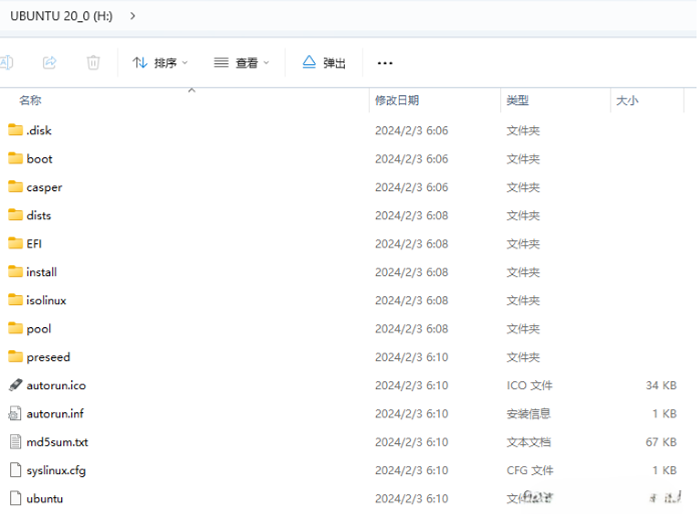Select the isolinux folder icon
The width and height of the screenshot is (697, 519).
pos(16,300)
